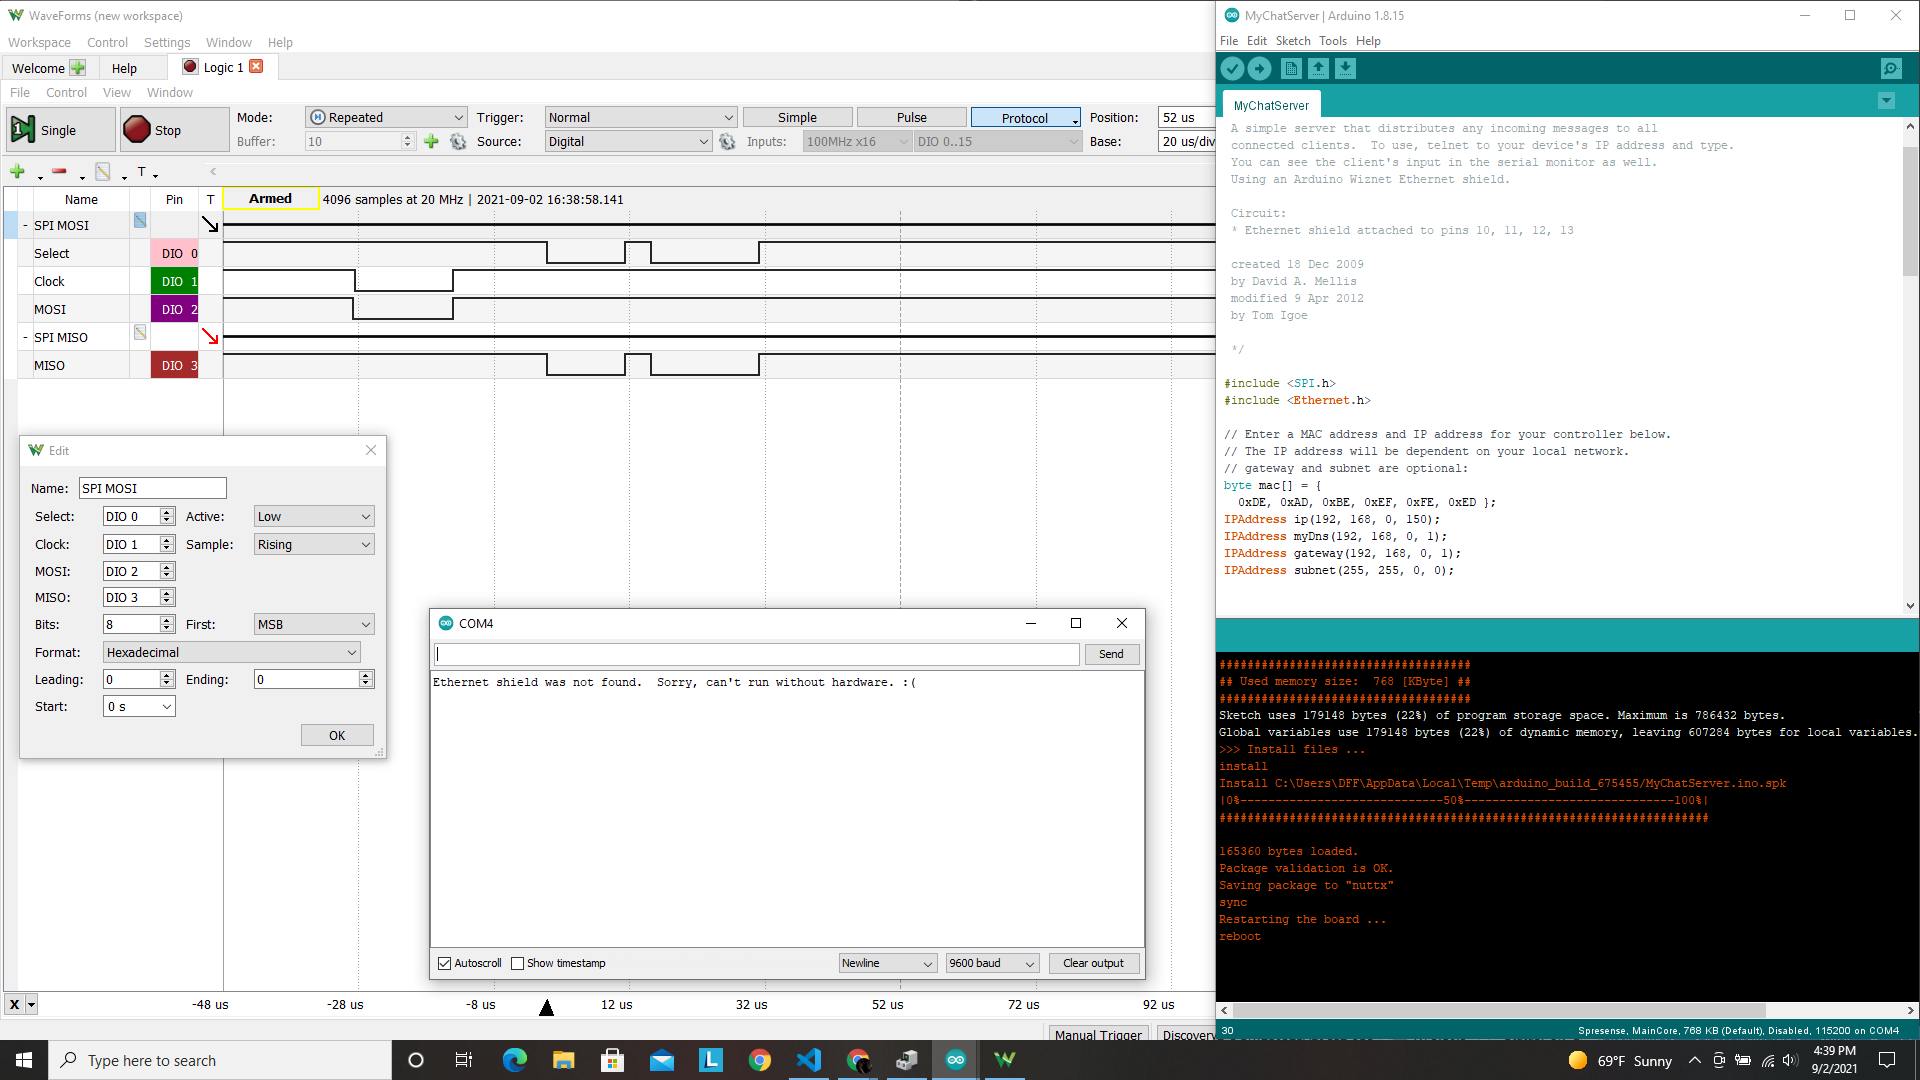Click the Arduino icon in the taskbar
The width and height of the screenshot is (1920, 1080).
(956, 1060)
